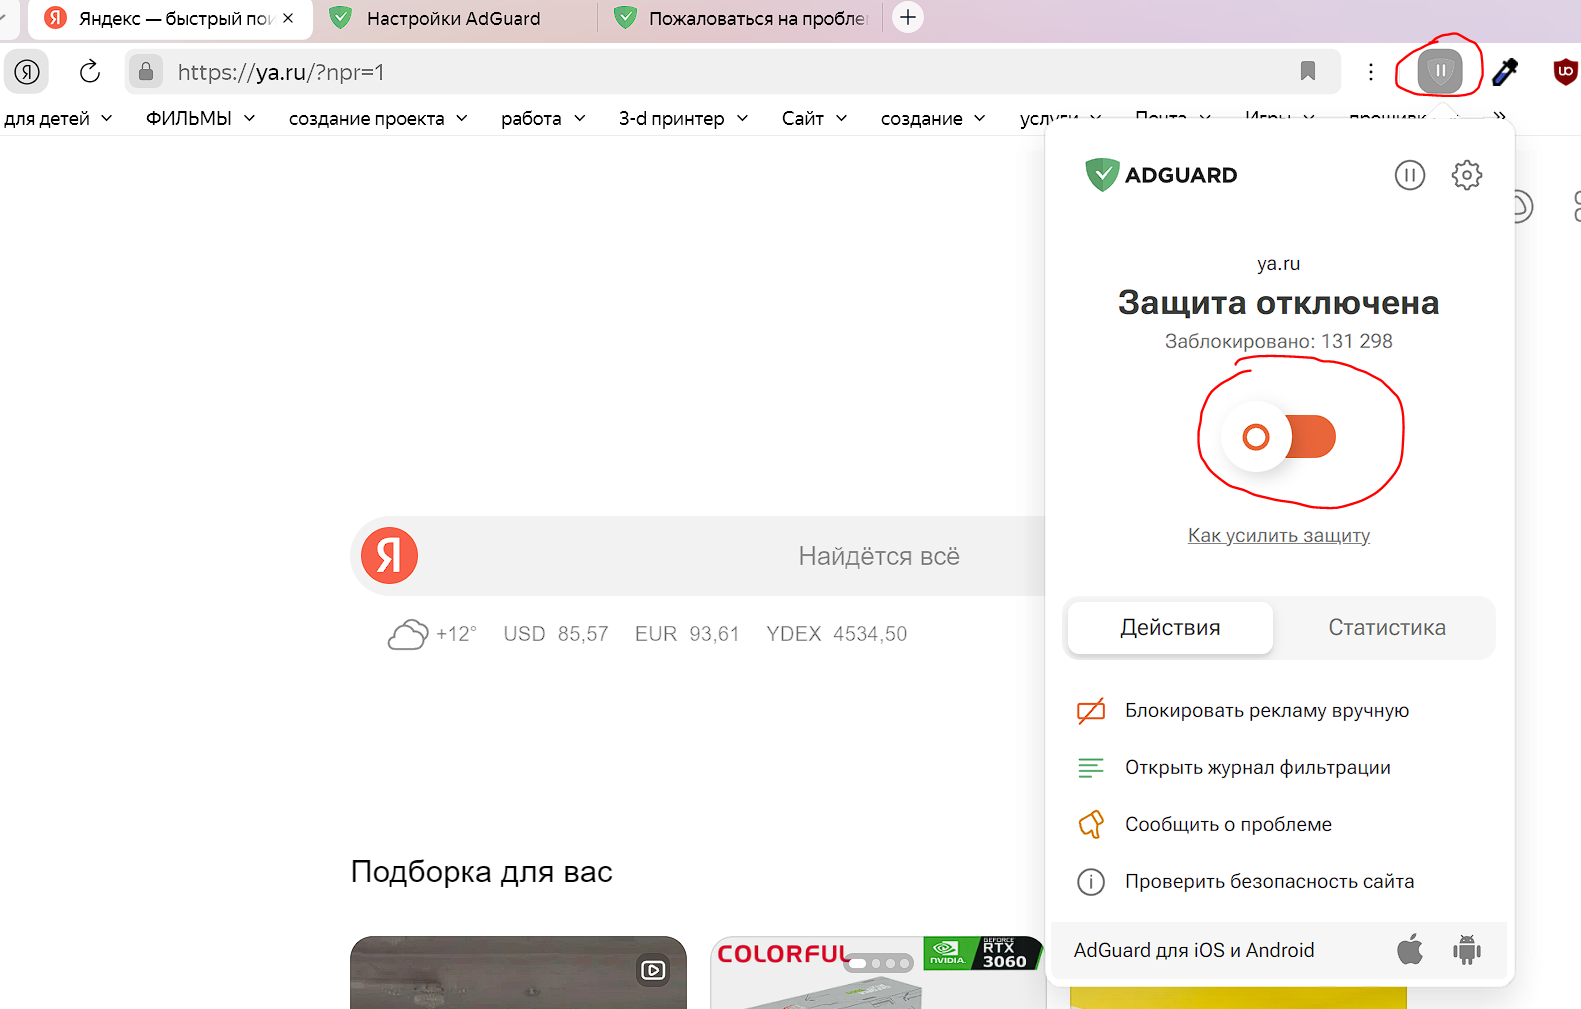Bookmark this page with the bookmark icon
This screenshot has height=1009, width=1581.
[1307, 71]
